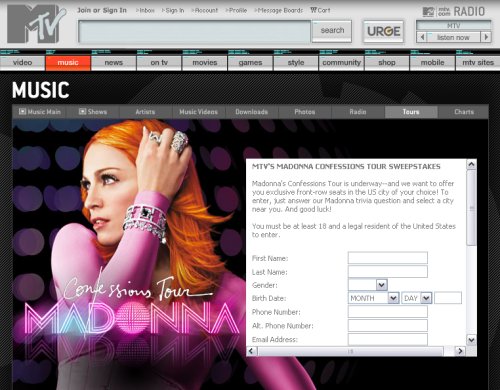
Task: Open the community navigation tab
Action: [x=341, y=63]
